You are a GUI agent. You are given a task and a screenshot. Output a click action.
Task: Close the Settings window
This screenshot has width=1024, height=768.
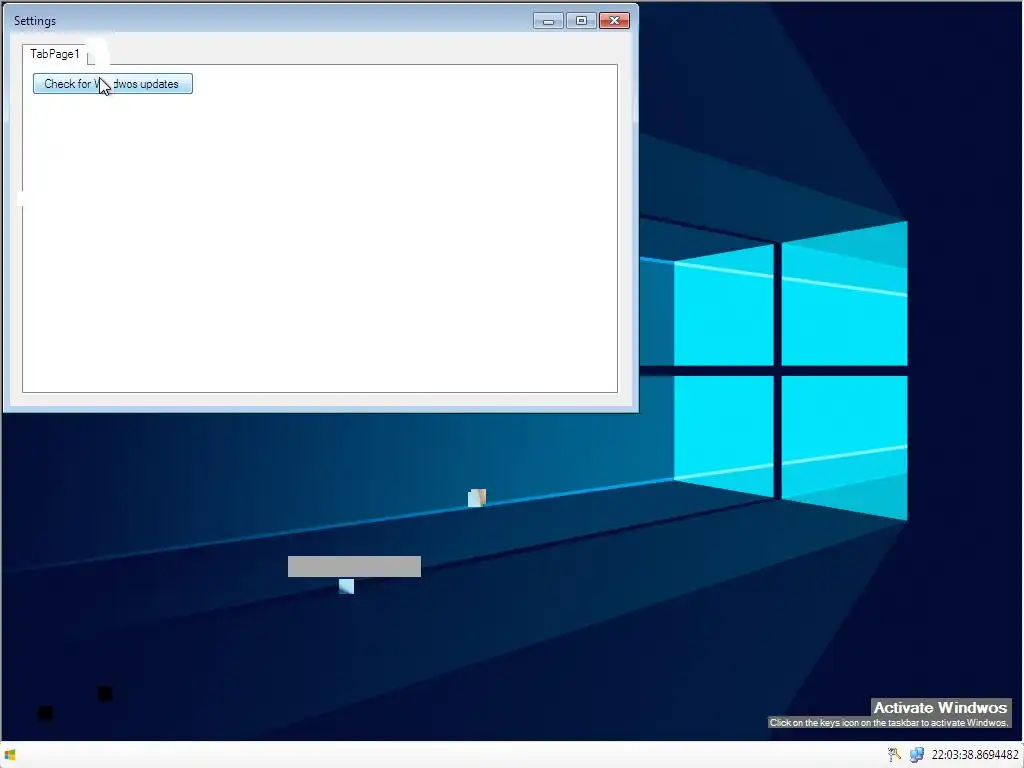pyautogui.click(x=615, y=21)
